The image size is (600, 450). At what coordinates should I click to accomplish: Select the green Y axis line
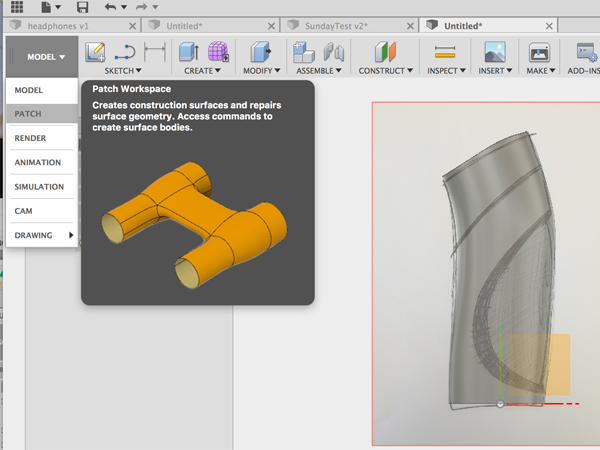pyautogui.click(x=500, y=363)
